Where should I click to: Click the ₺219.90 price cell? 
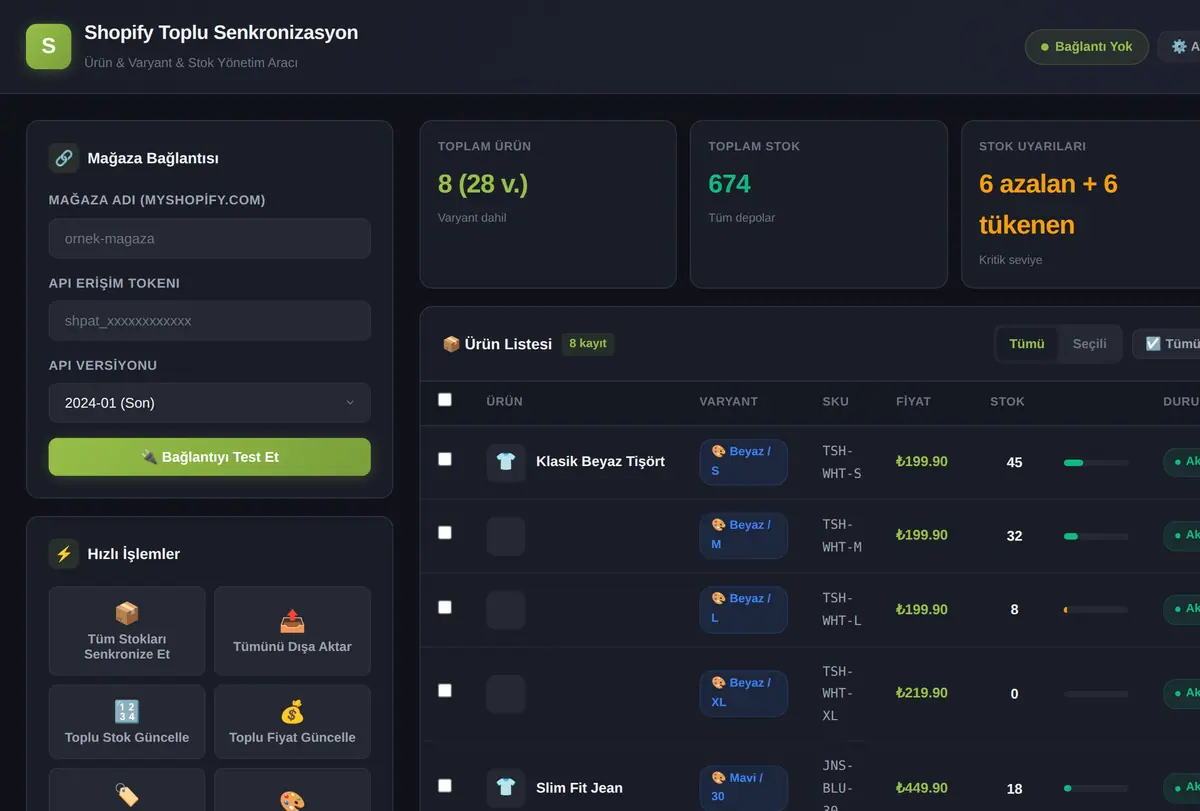click(922, 693)
